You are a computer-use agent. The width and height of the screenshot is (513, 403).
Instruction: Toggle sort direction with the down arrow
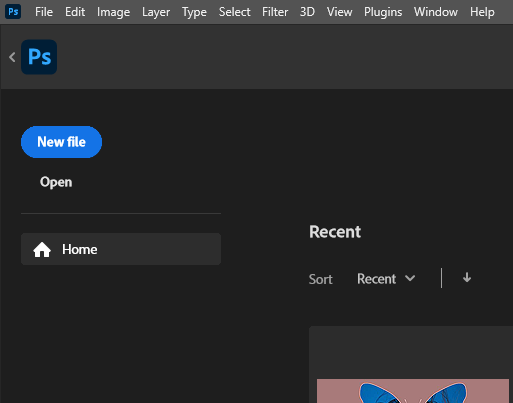point(467,278)
